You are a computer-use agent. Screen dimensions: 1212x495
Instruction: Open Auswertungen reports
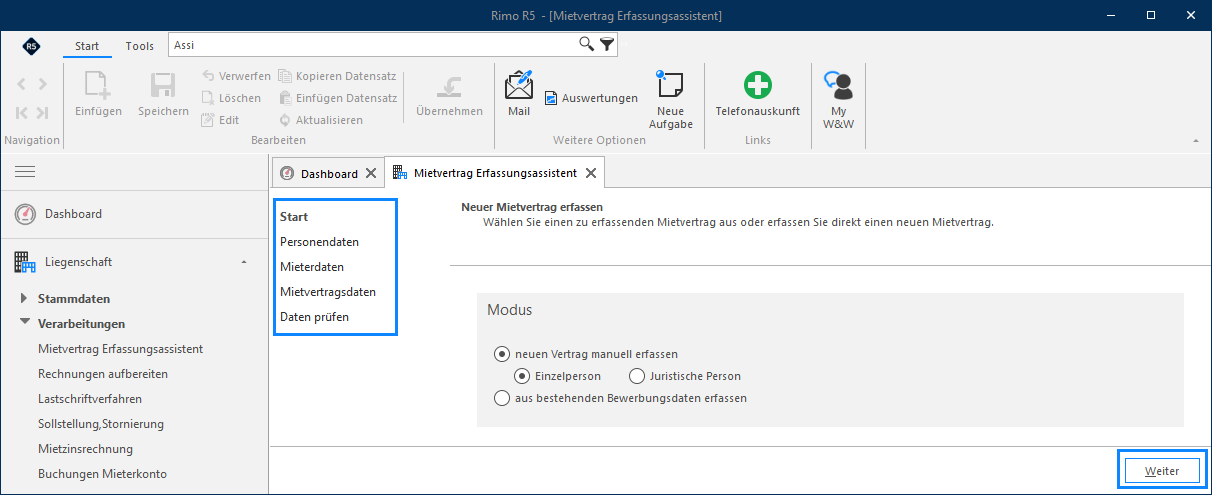(x=591, y=98)
